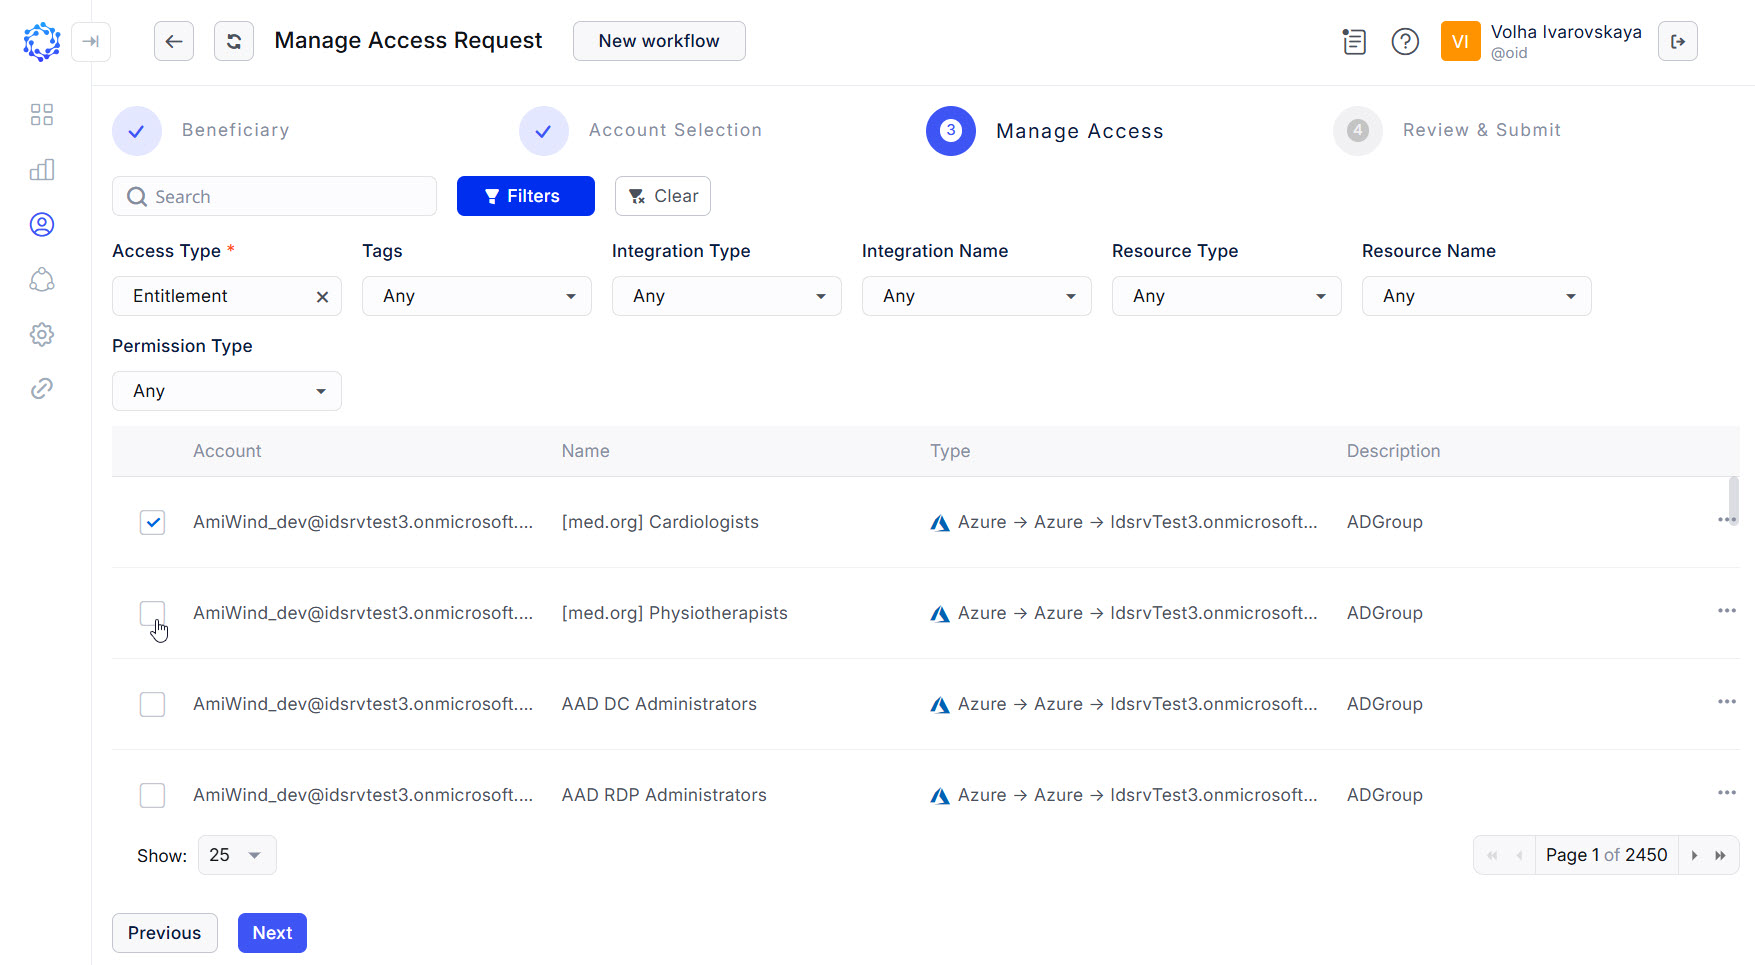Go to the Beneficiary step
Screen dimensions: 1755x965
[137, 131]
